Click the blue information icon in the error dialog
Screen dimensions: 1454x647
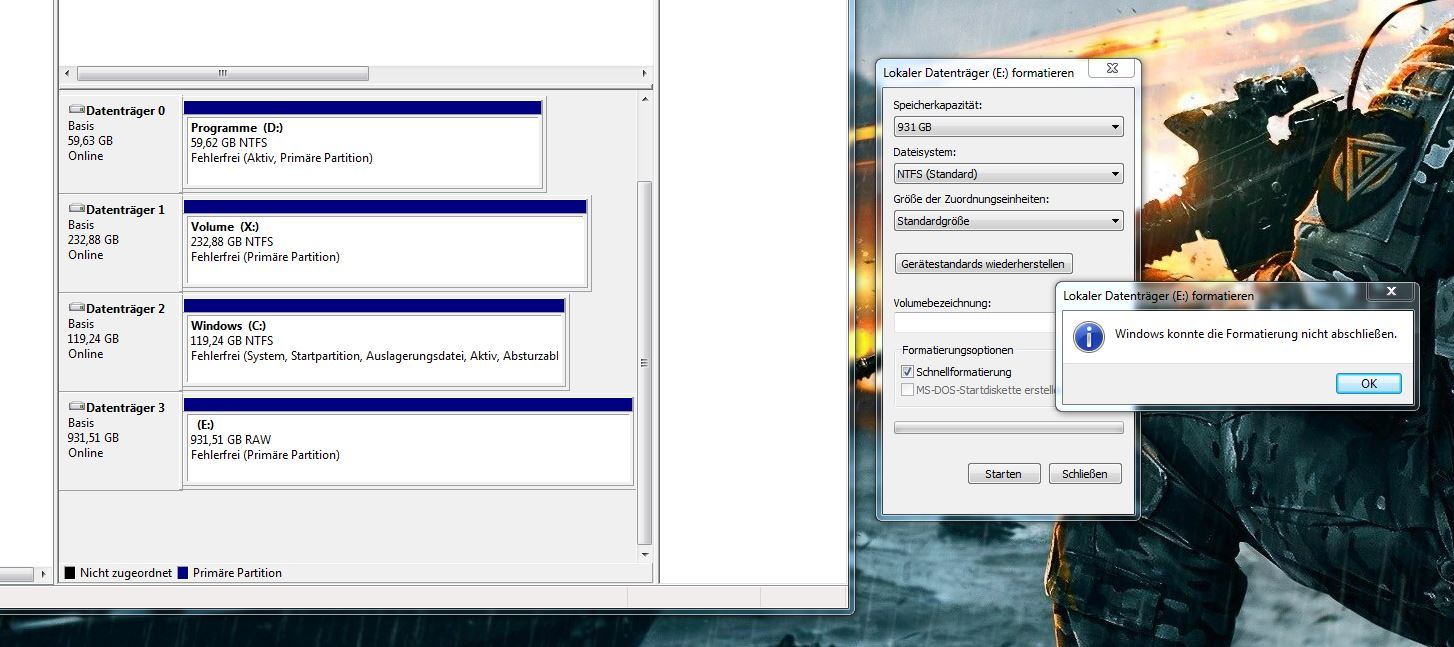click(1088, 336)
